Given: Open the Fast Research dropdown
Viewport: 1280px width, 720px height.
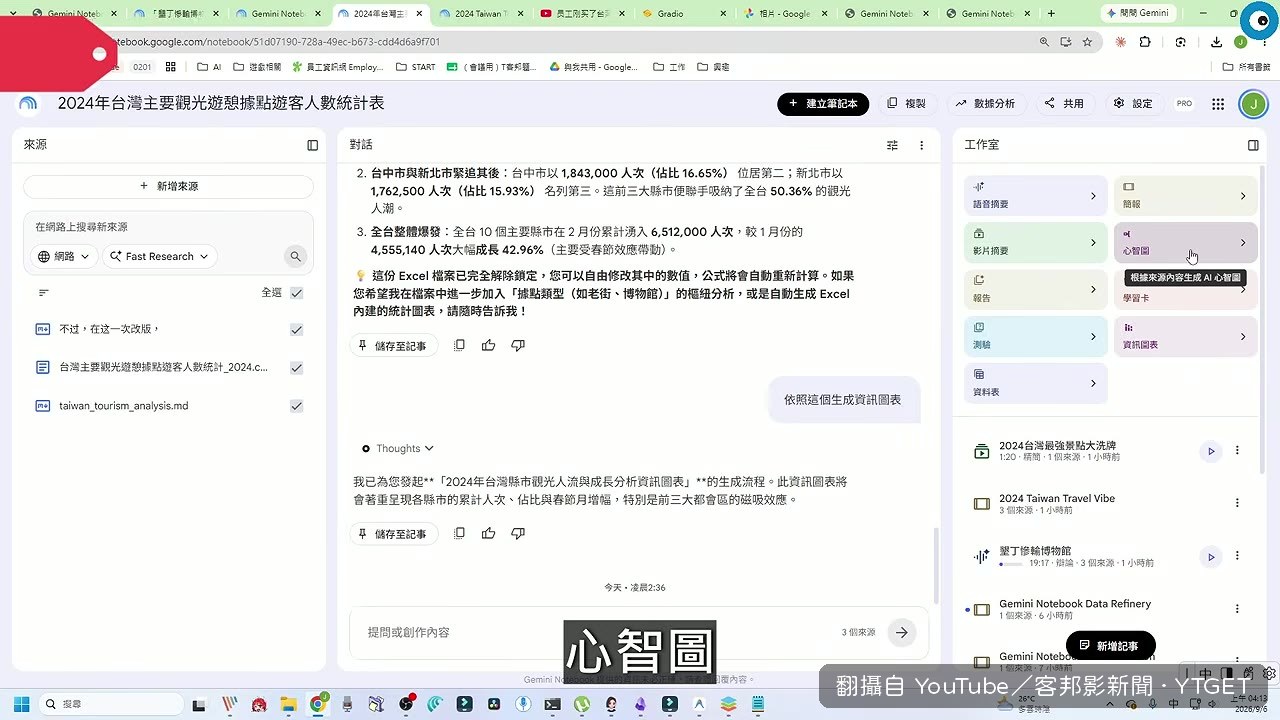Looking at the screenshot, I should tap(160, 256).
